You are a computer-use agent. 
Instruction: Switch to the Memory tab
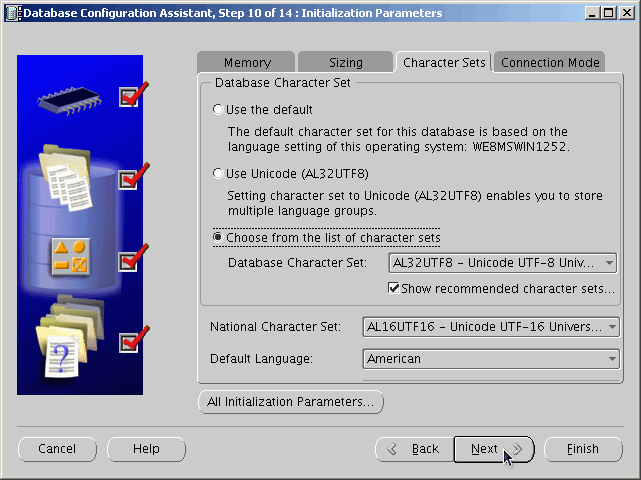[x=247, y=63]
